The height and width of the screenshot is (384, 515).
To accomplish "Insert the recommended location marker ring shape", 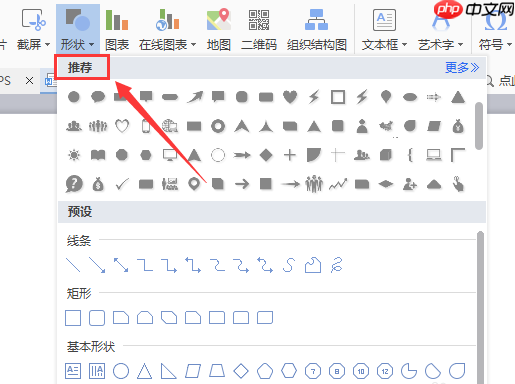I will [194, 184].
